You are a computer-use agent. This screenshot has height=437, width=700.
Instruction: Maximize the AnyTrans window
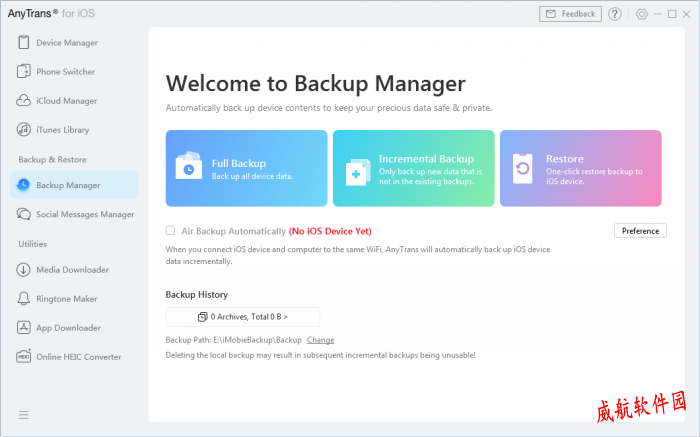coord(672,14)
